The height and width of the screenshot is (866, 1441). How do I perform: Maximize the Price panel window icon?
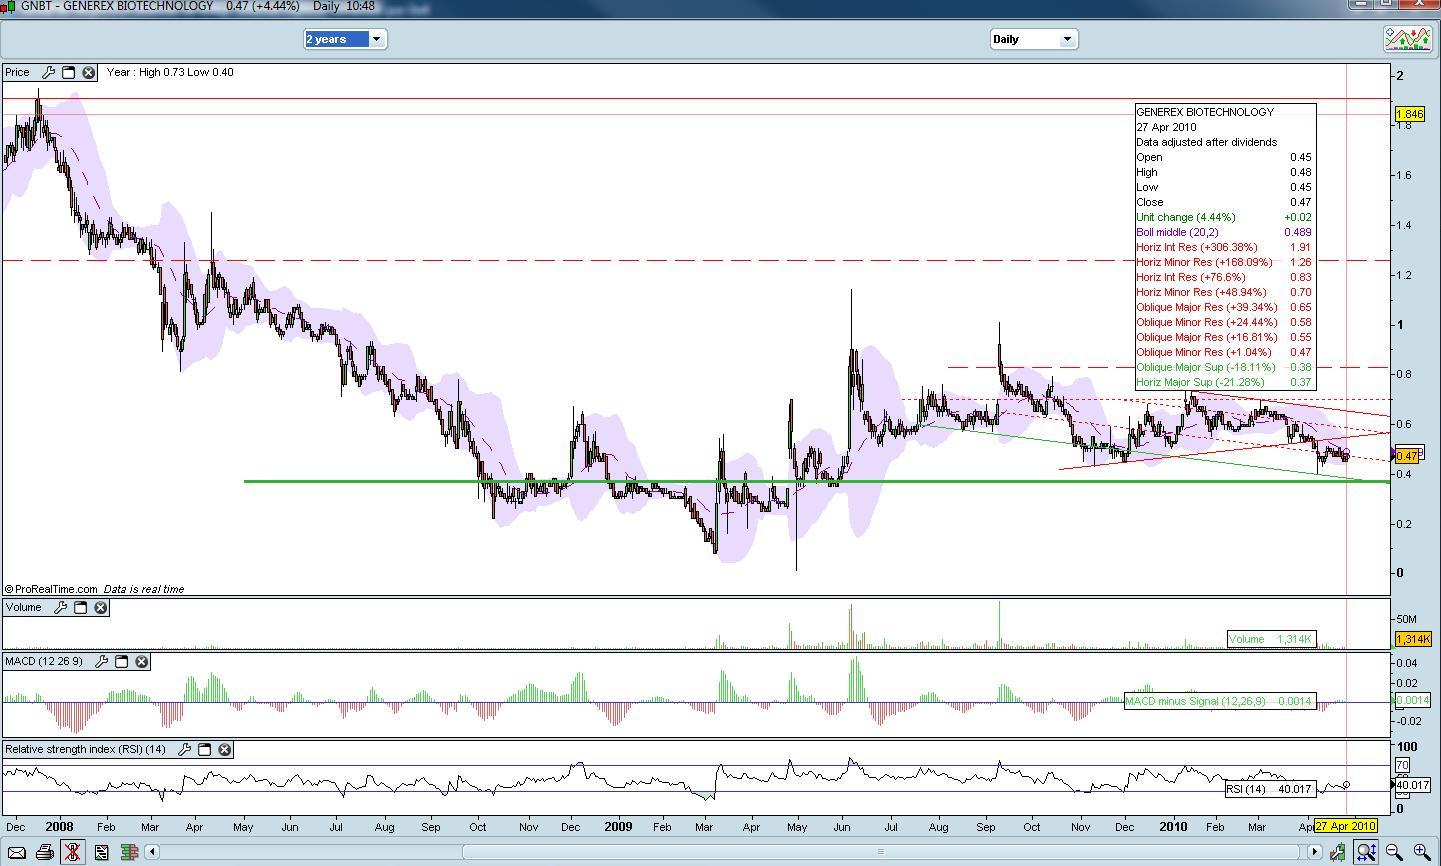click(x=69, y=72)
